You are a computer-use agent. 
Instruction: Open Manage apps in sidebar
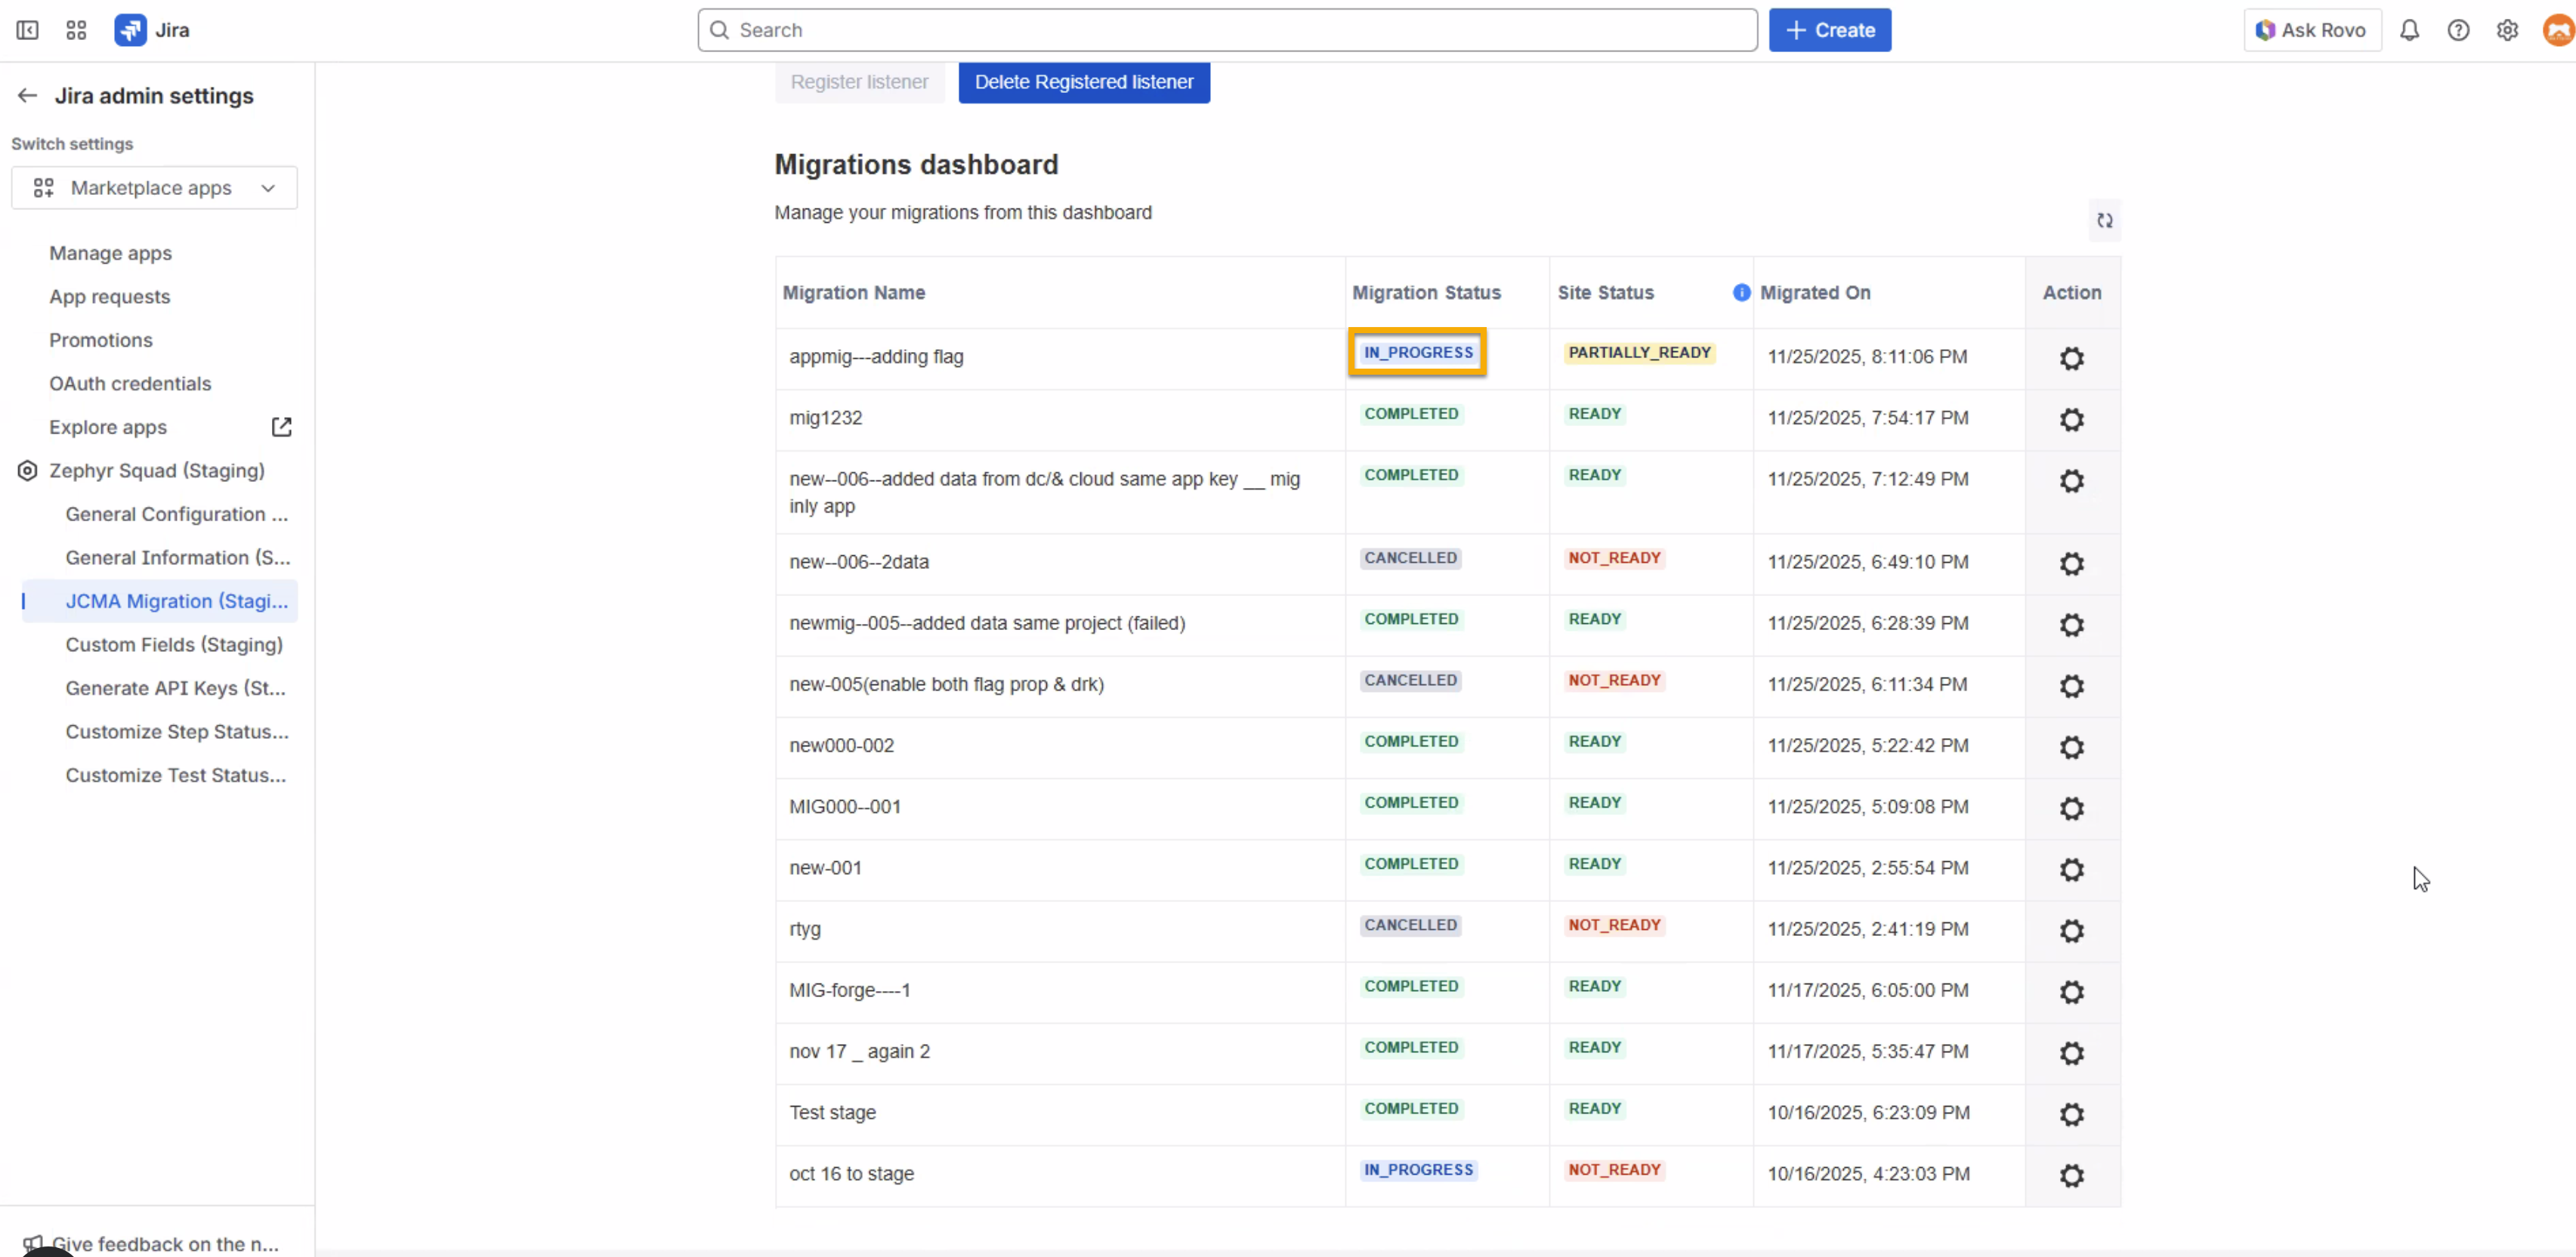pyautogui.click(x=110, y=253)
